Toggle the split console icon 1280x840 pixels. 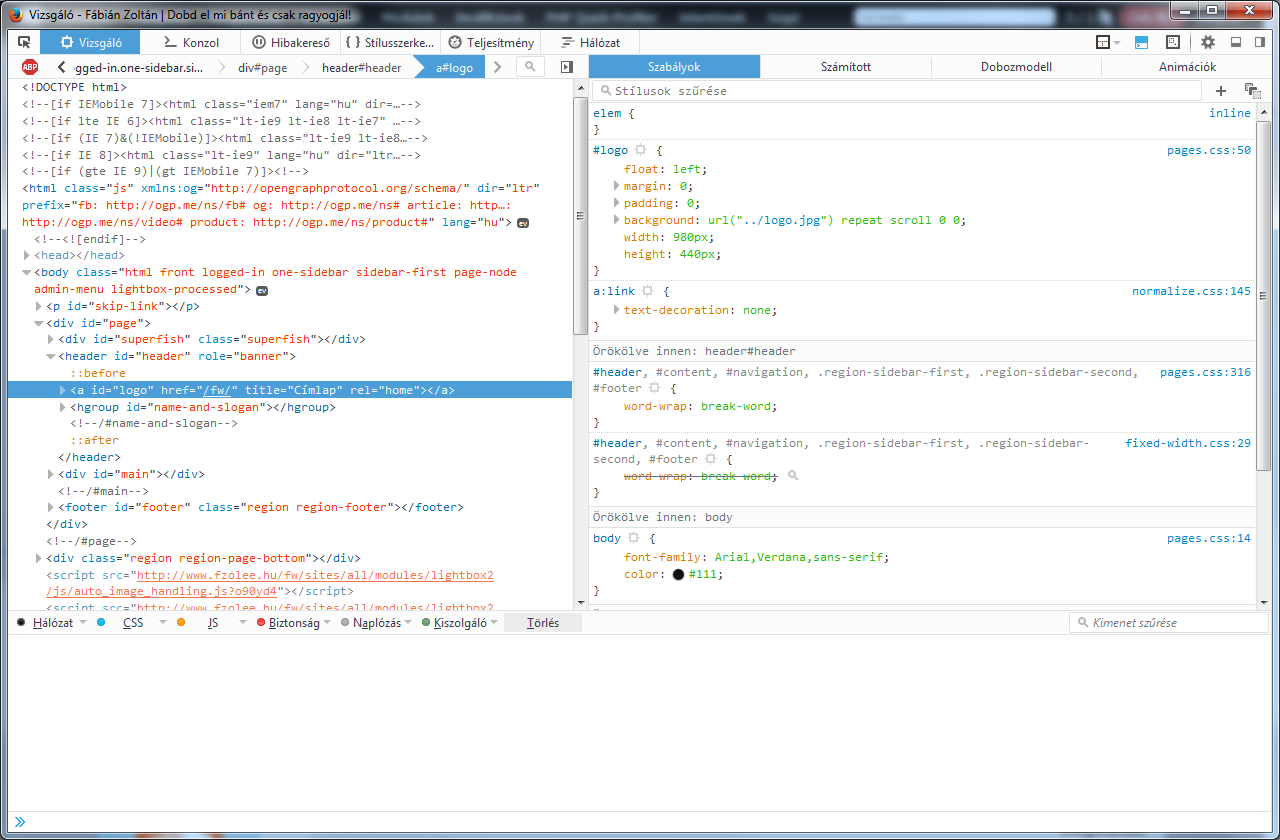coord(1143,42)
